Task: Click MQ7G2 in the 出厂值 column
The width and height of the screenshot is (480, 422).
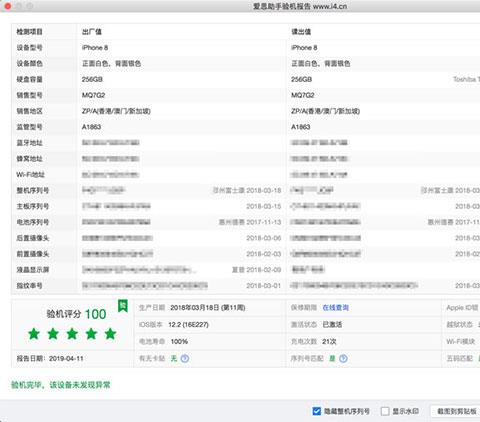Action: tap(94, 95)
